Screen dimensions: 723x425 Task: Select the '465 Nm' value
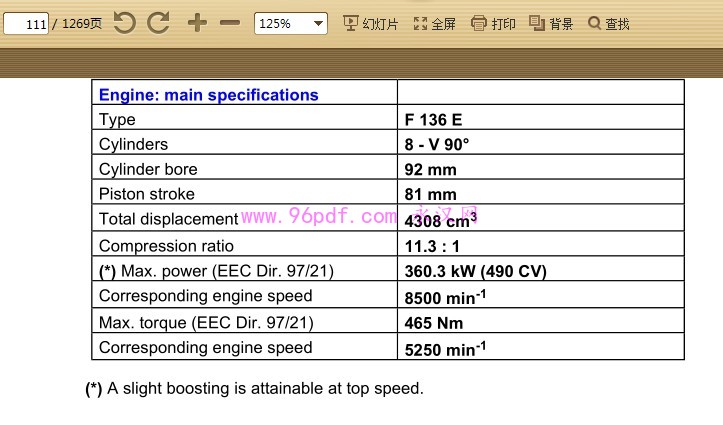tap(434, 323)
